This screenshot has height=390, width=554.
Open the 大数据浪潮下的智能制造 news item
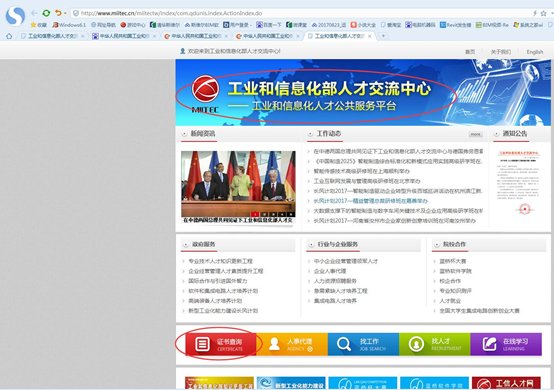pyautogui.click(x=398, y=211)
